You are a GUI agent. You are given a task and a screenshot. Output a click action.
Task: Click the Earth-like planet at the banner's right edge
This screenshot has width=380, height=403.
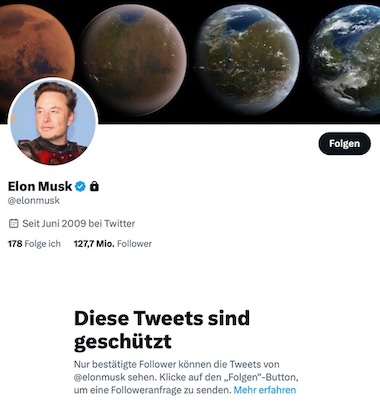point(345,59)
